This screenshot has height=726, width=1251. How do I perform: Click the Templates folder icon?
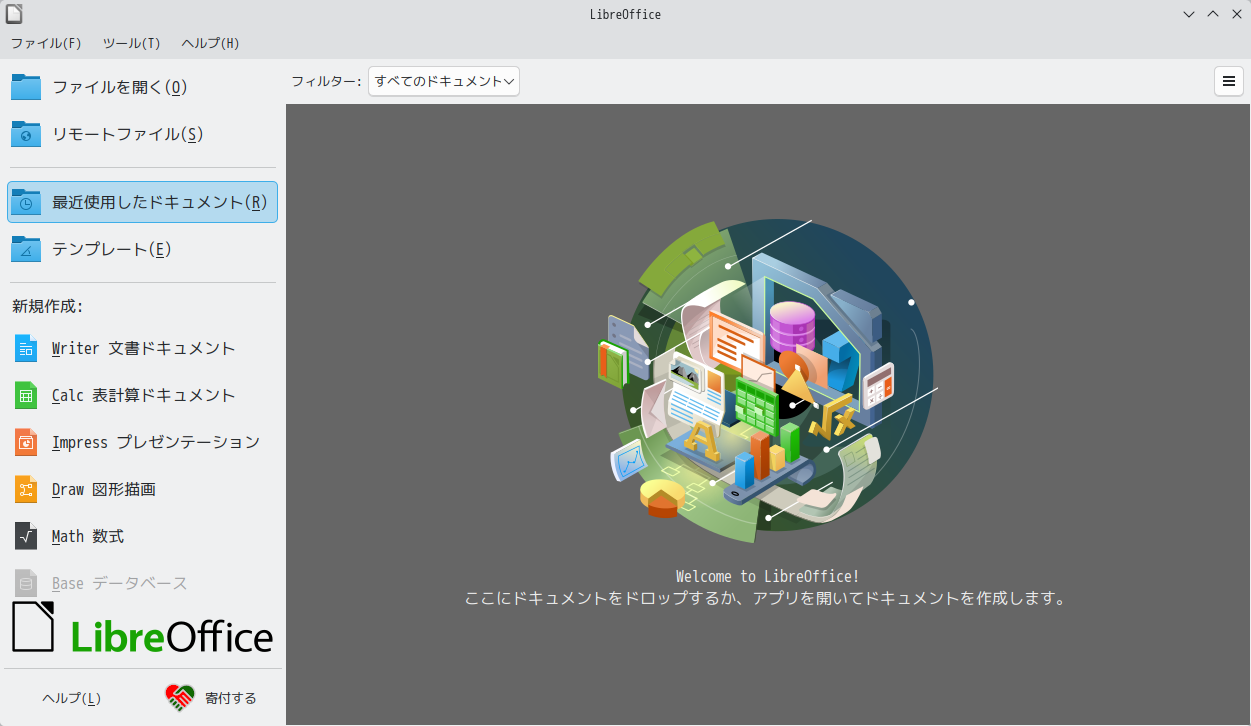[26, 249]
